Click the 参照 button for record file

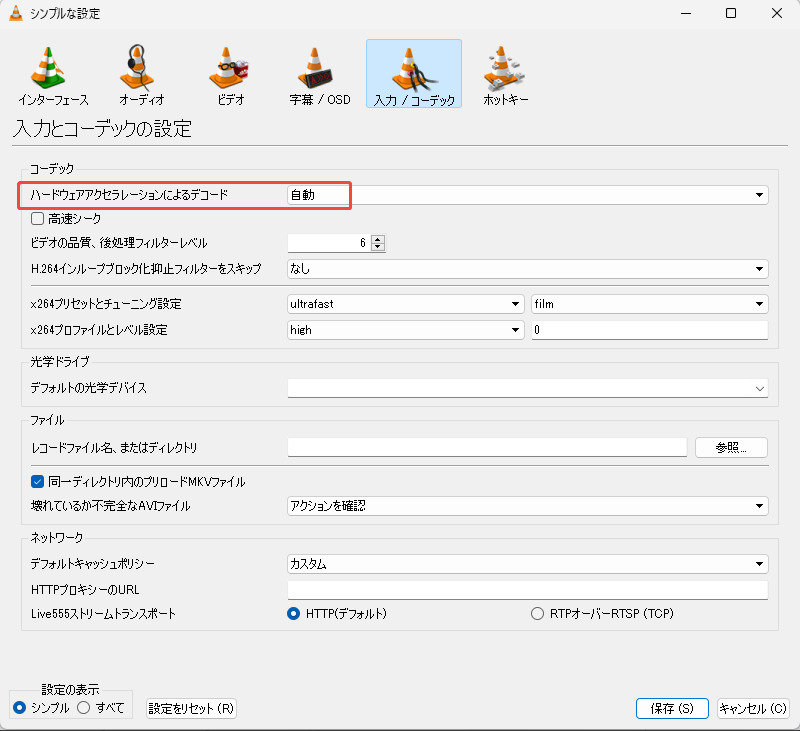(731, 447)
